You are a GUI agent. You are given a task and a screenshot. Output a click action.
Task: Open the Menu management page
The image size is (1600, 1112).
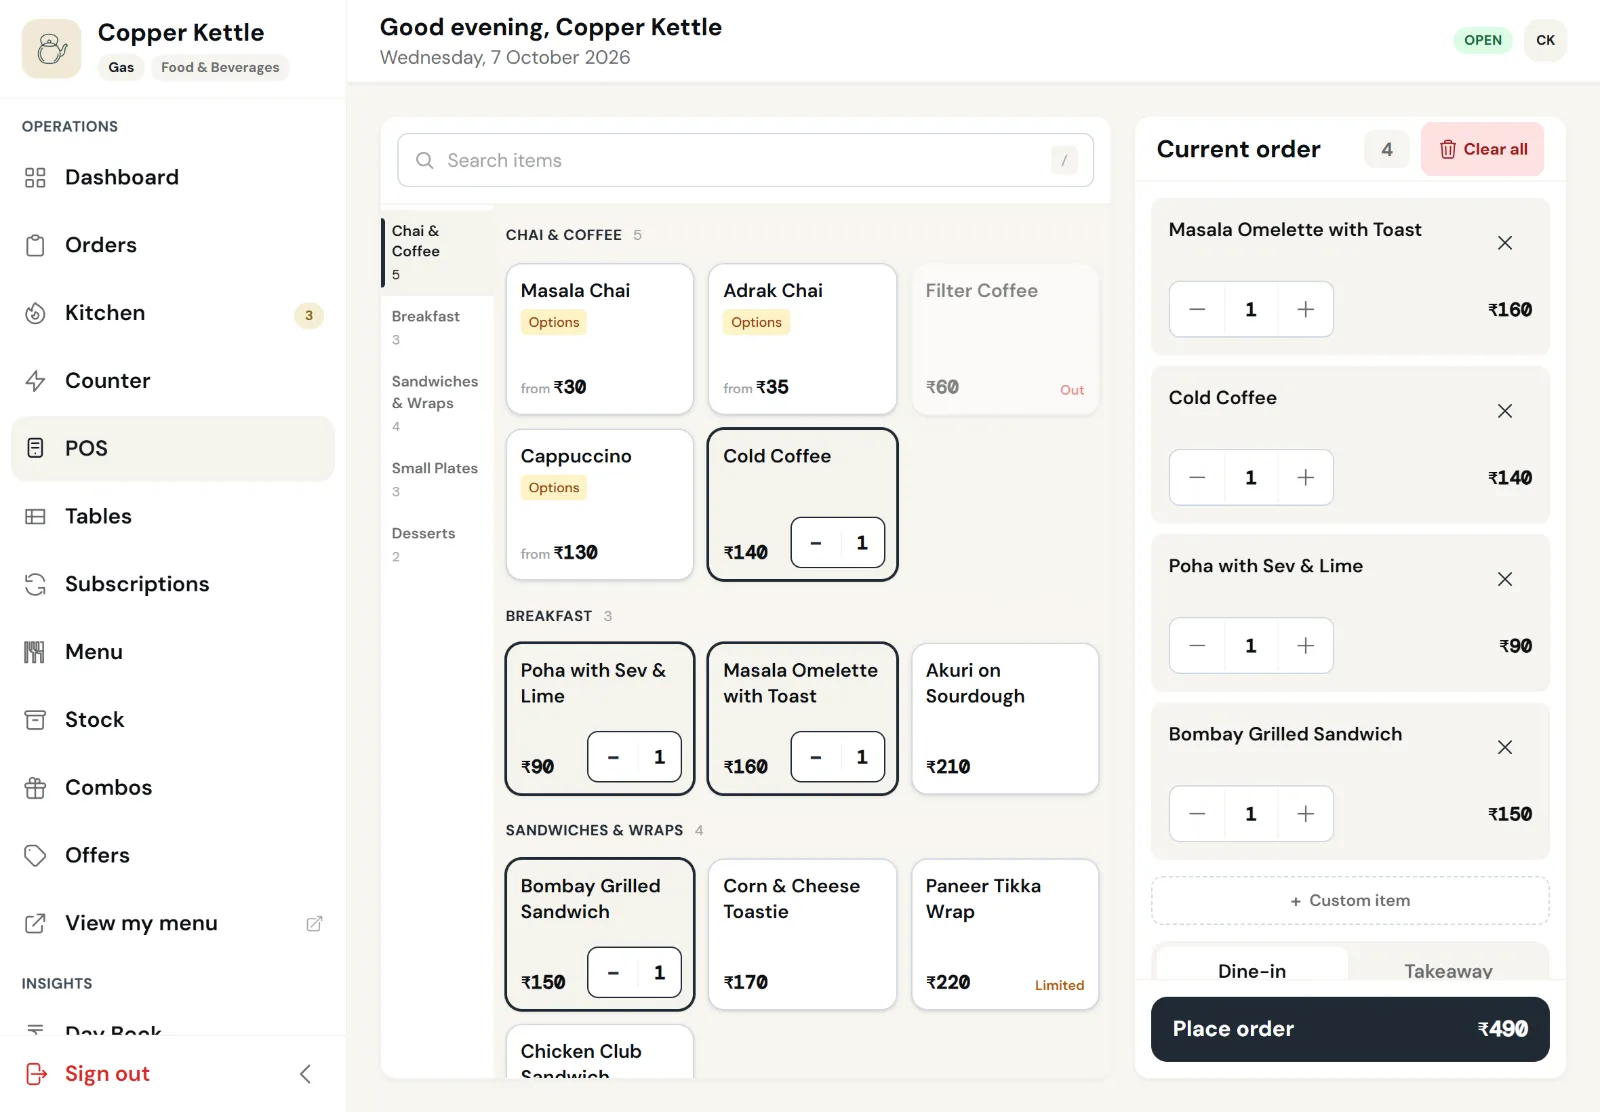pyautogui.click(x=172, y=652)
